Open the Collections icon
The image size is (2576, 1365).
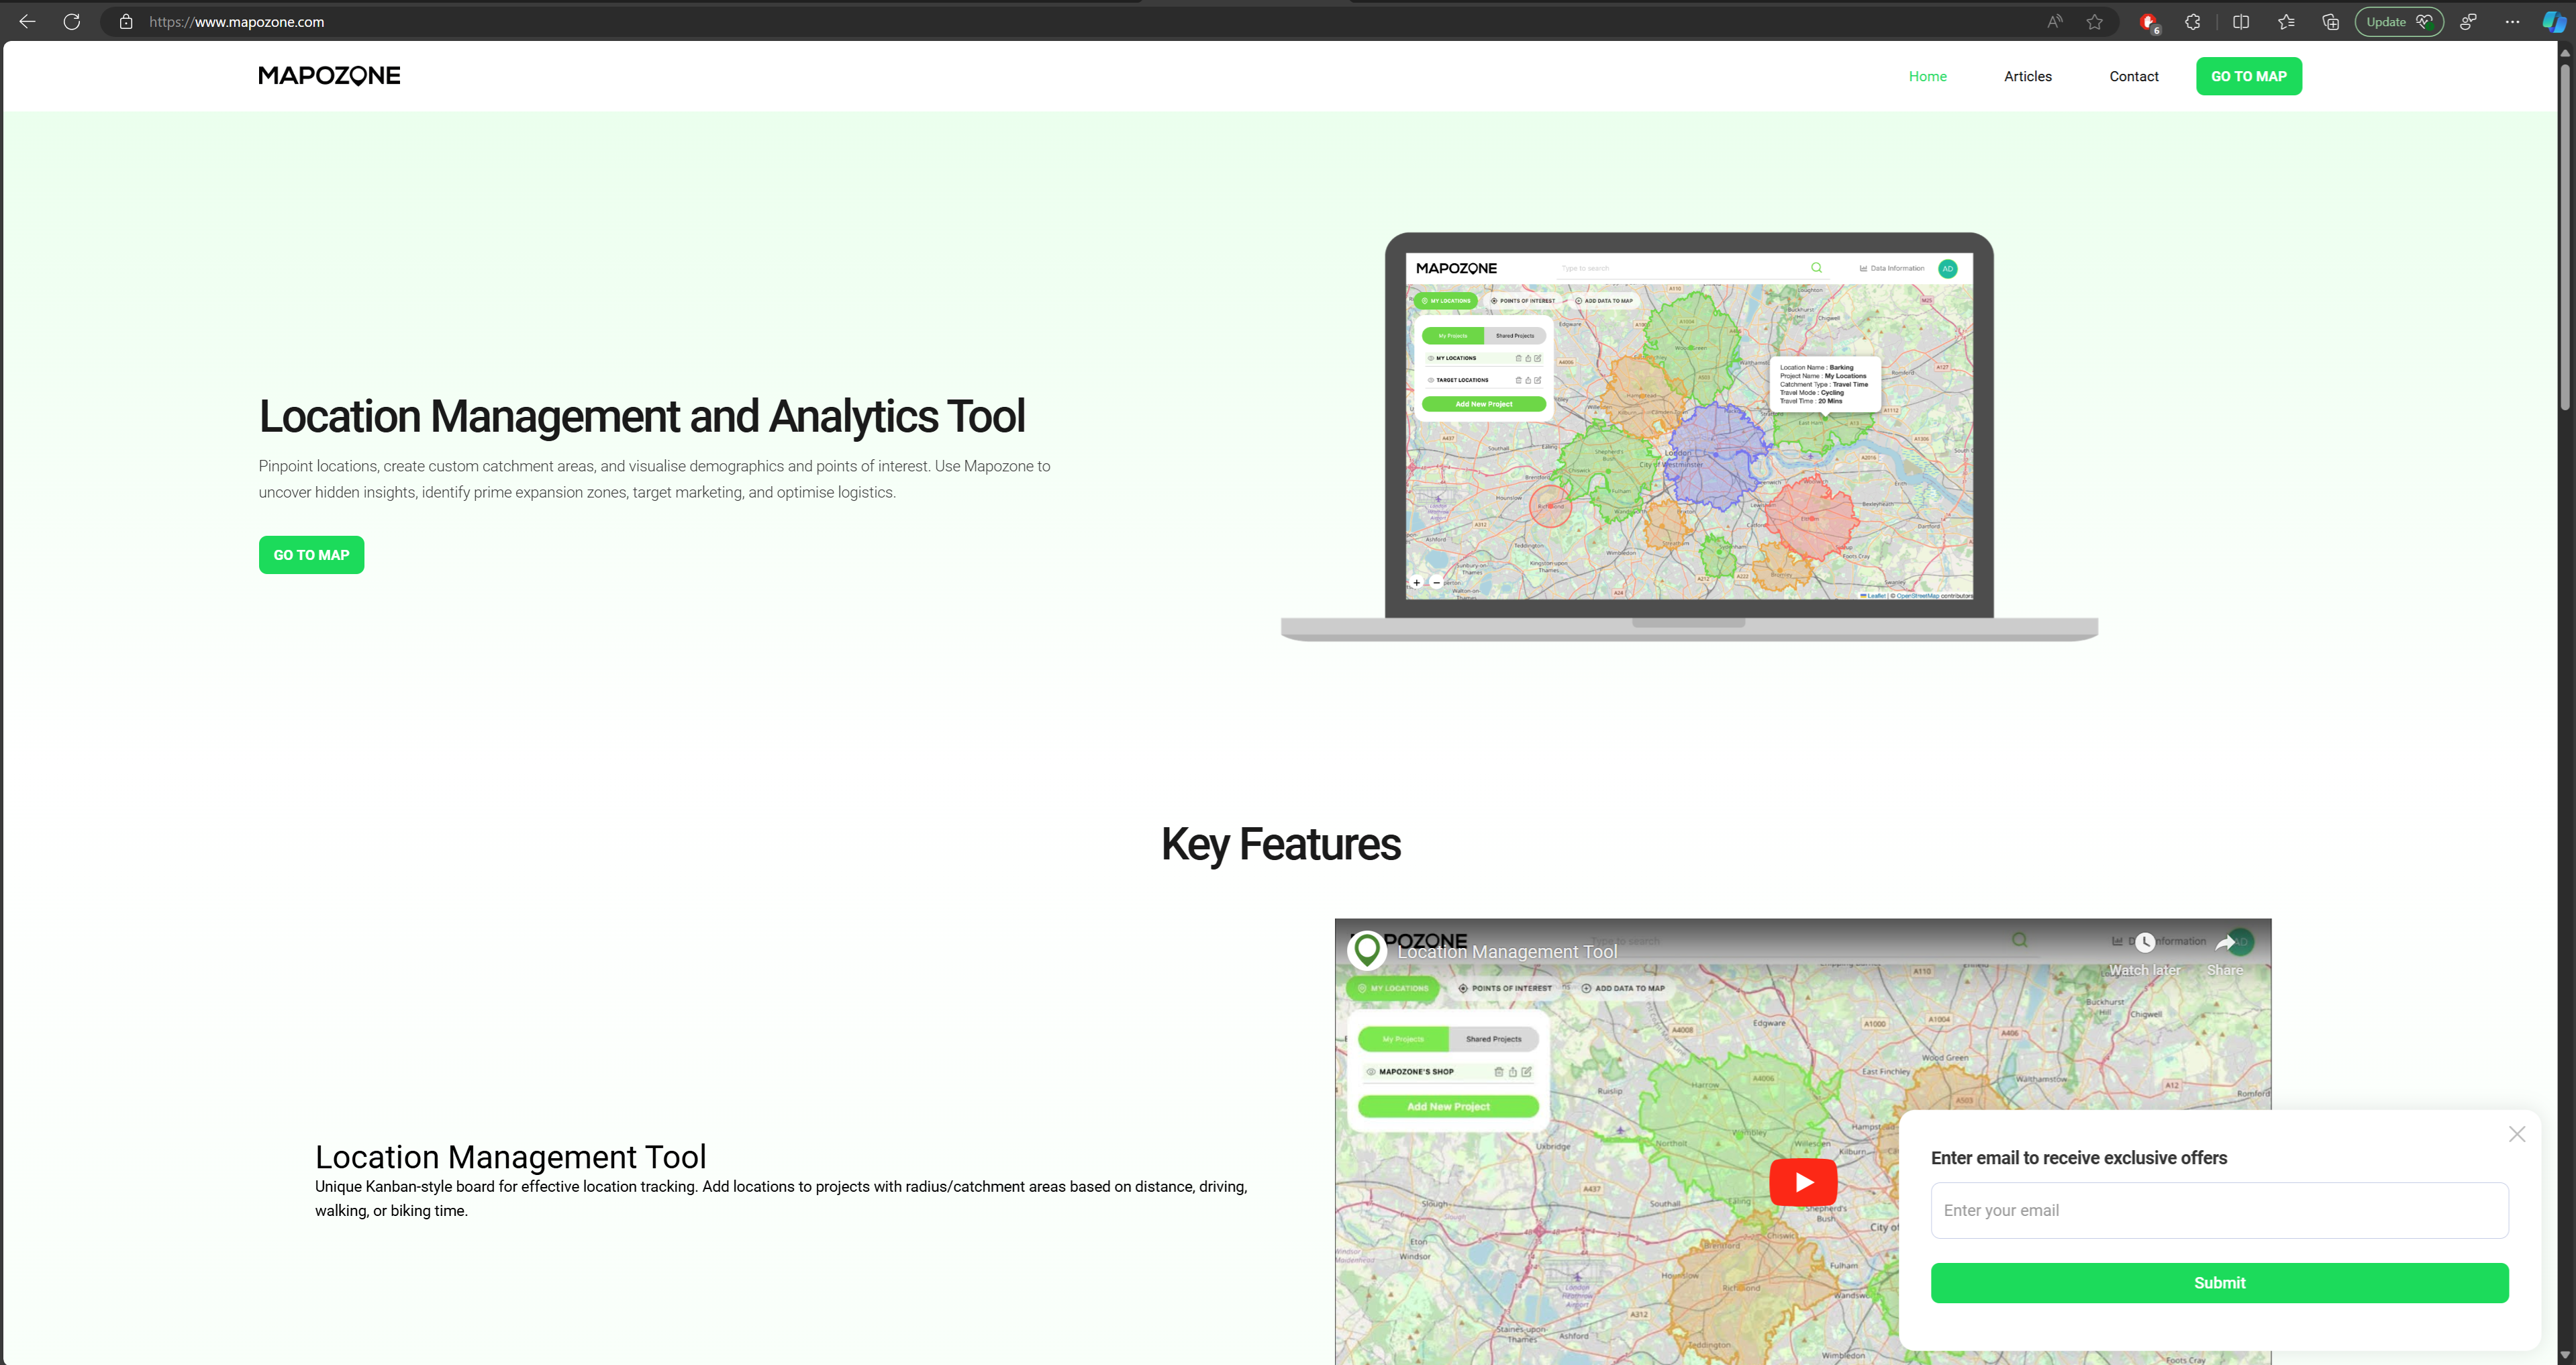click(x=2331, y=22)
